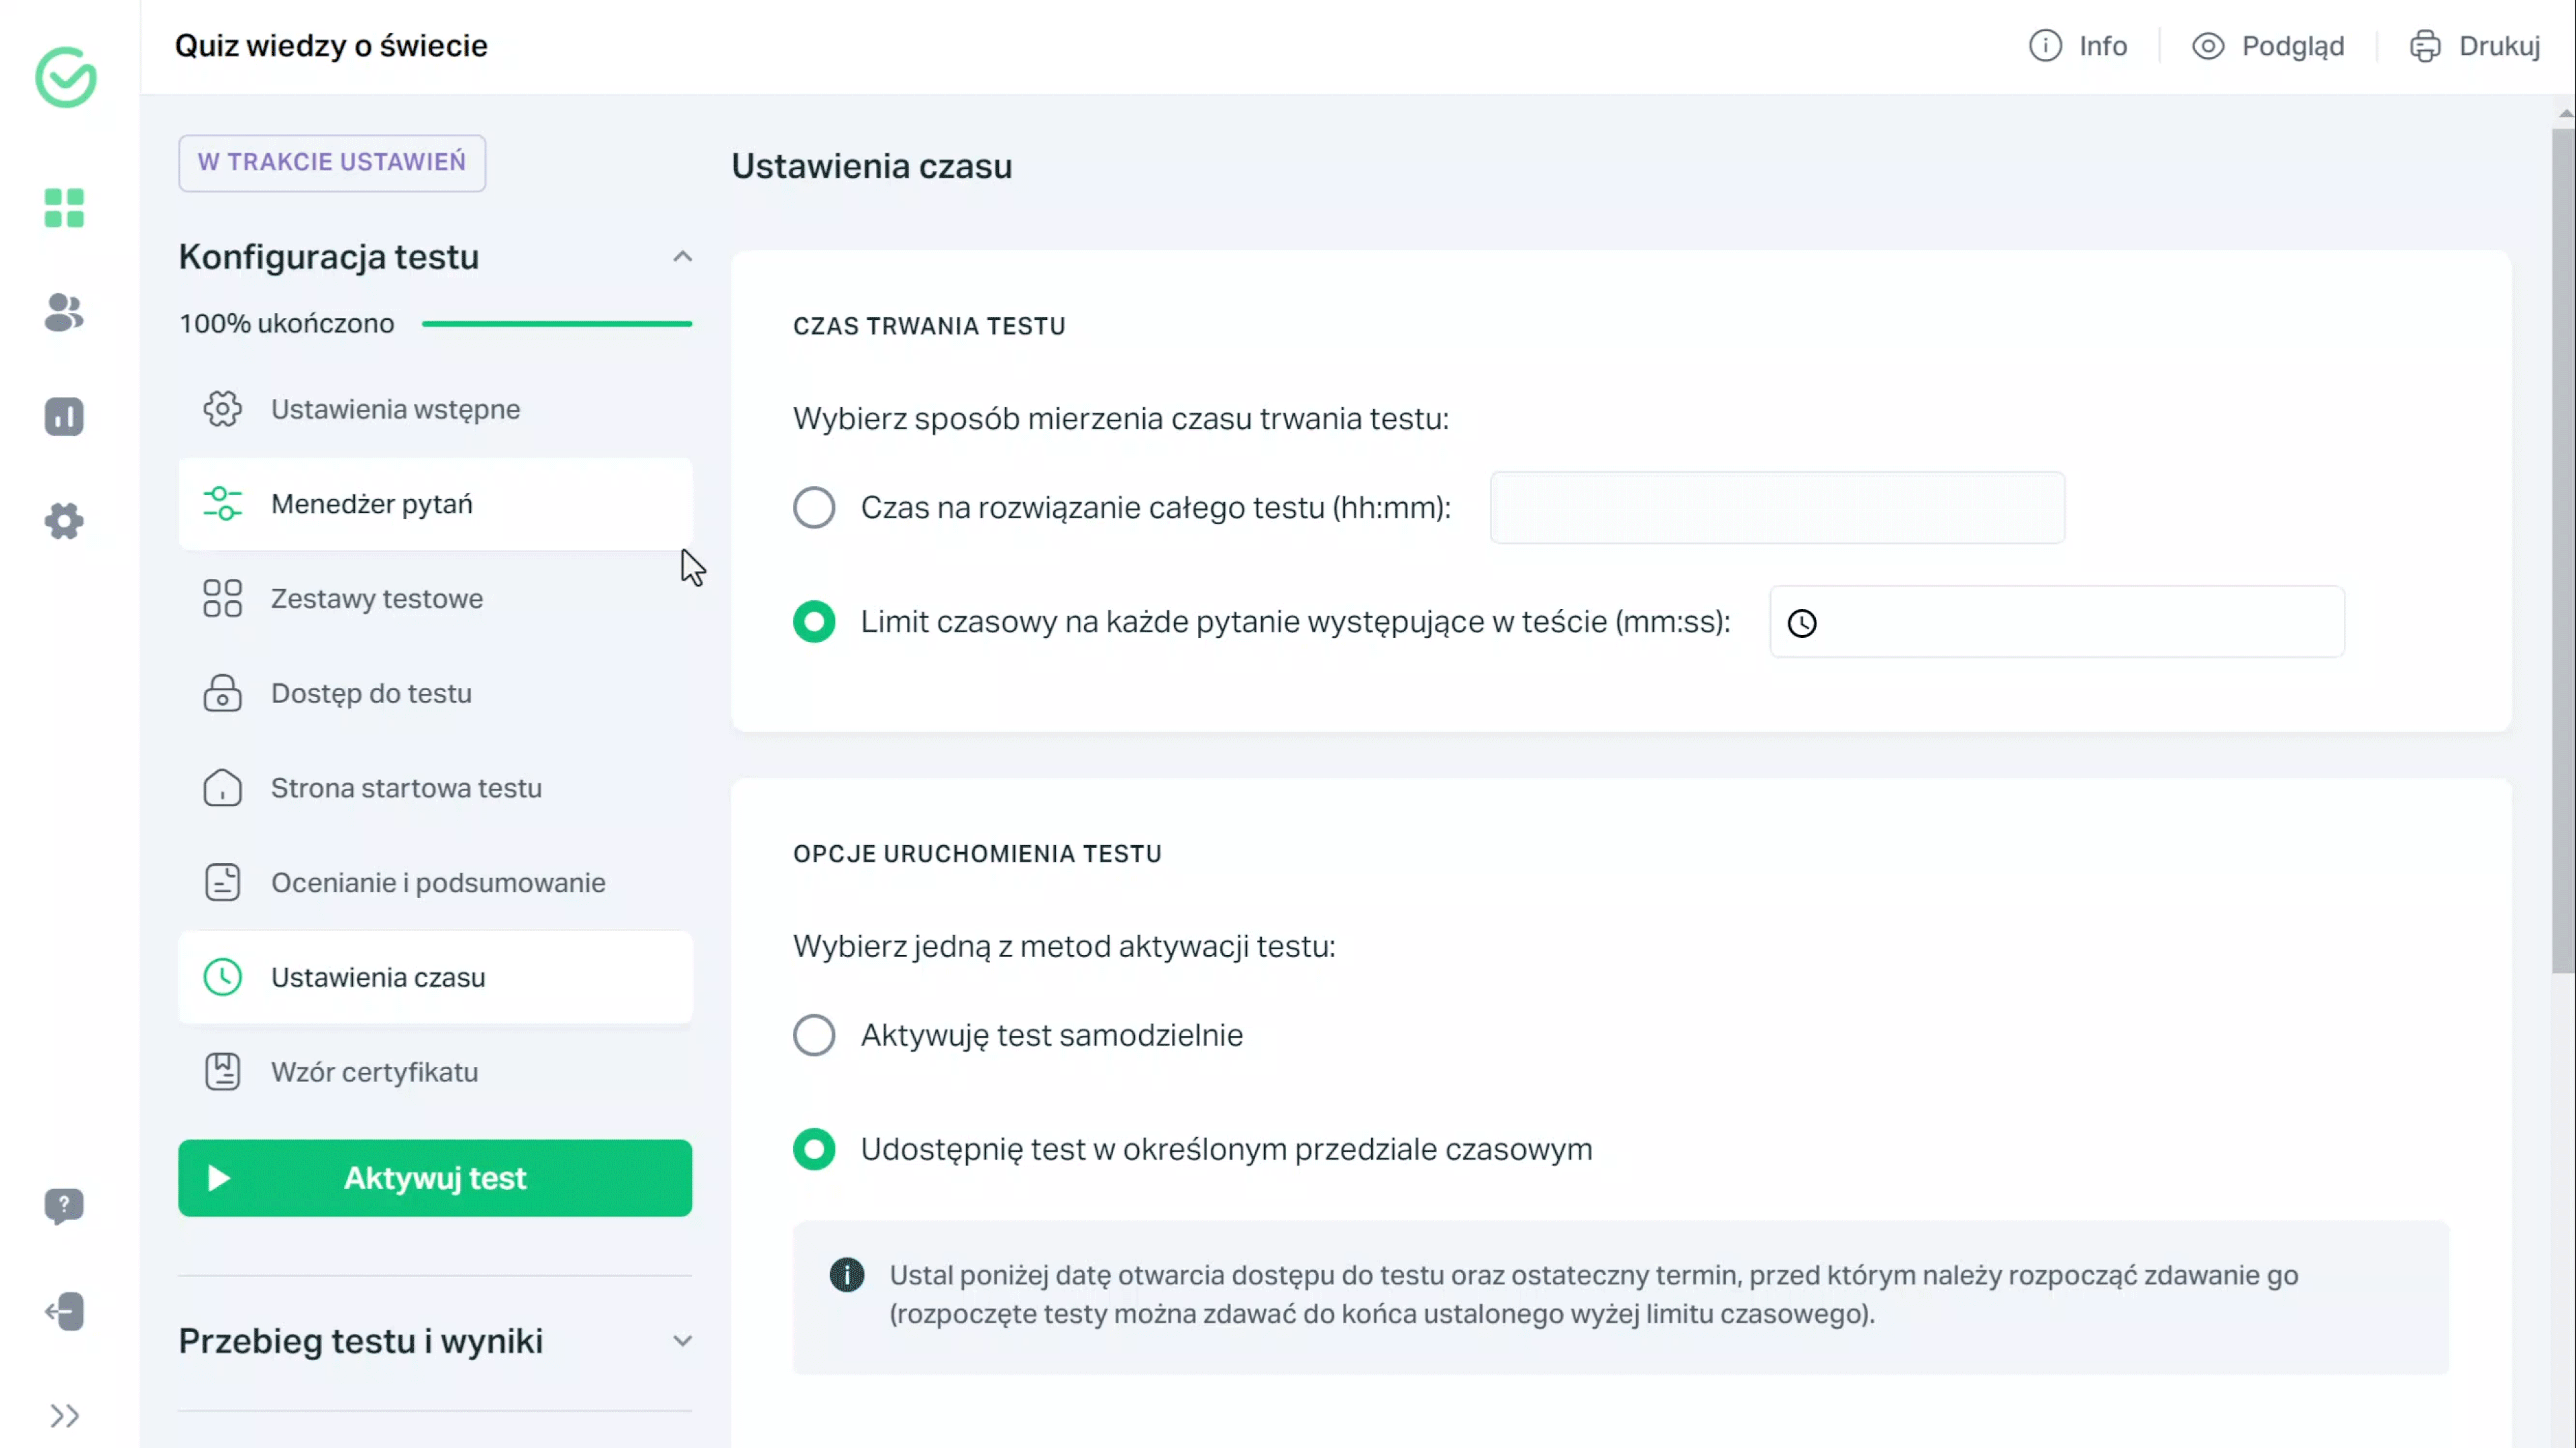Click the Menedżer pytań sidebar icon

pos(221,504)
